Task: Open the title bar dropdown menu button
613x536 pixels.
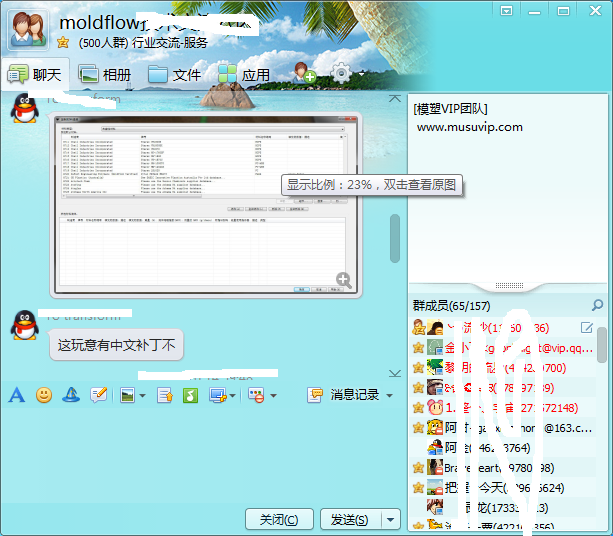Action: 506,11
